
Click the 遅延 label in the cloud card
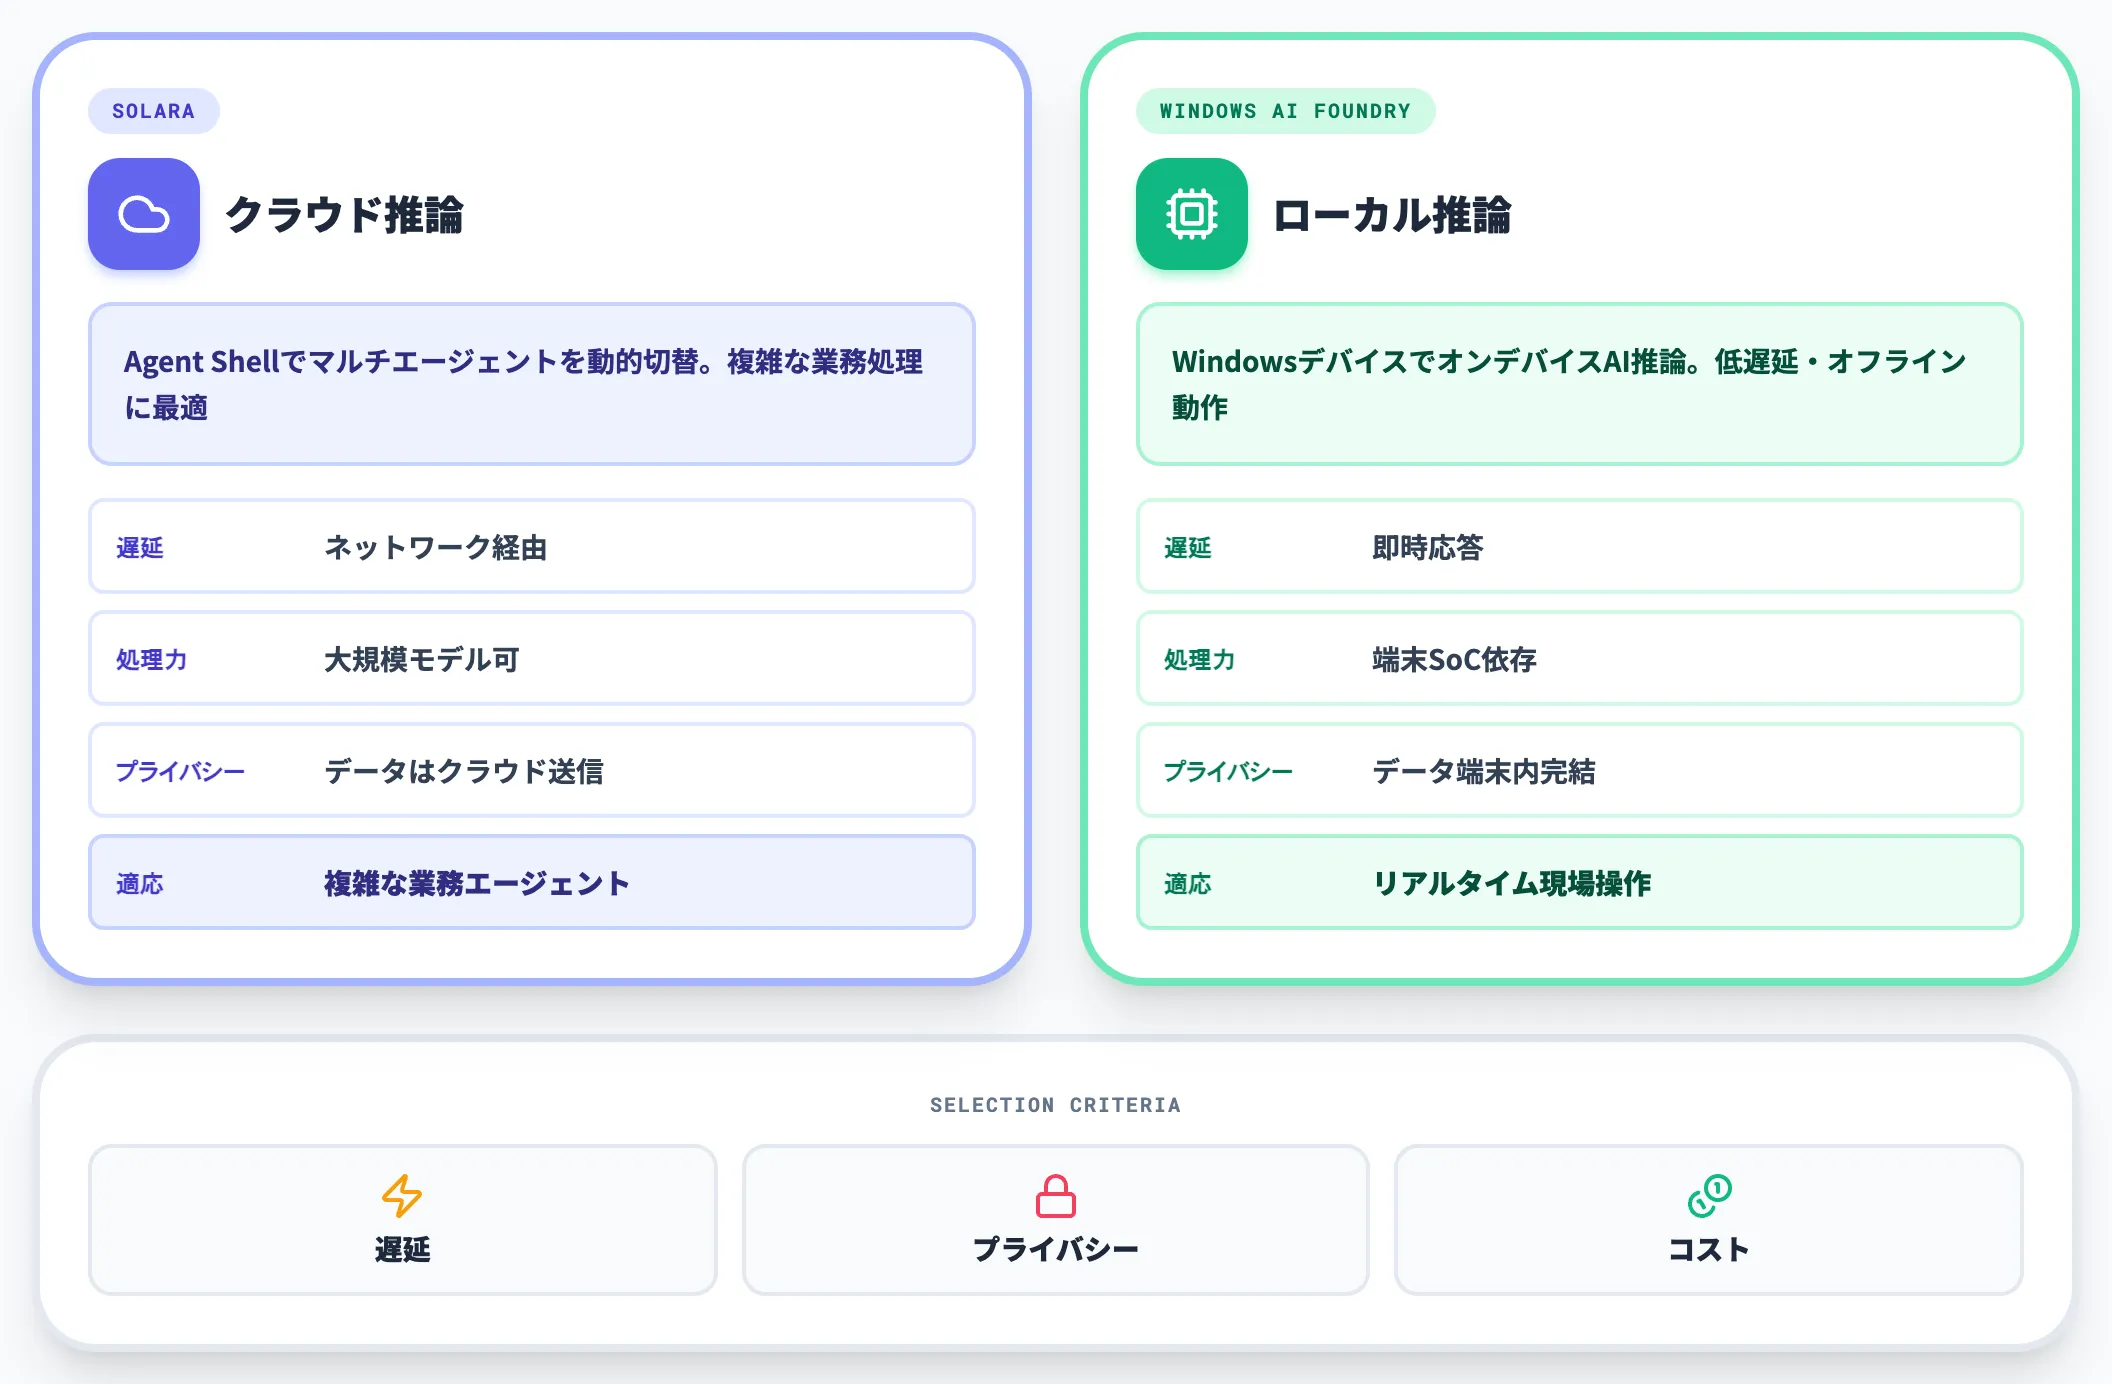[140, 548]
